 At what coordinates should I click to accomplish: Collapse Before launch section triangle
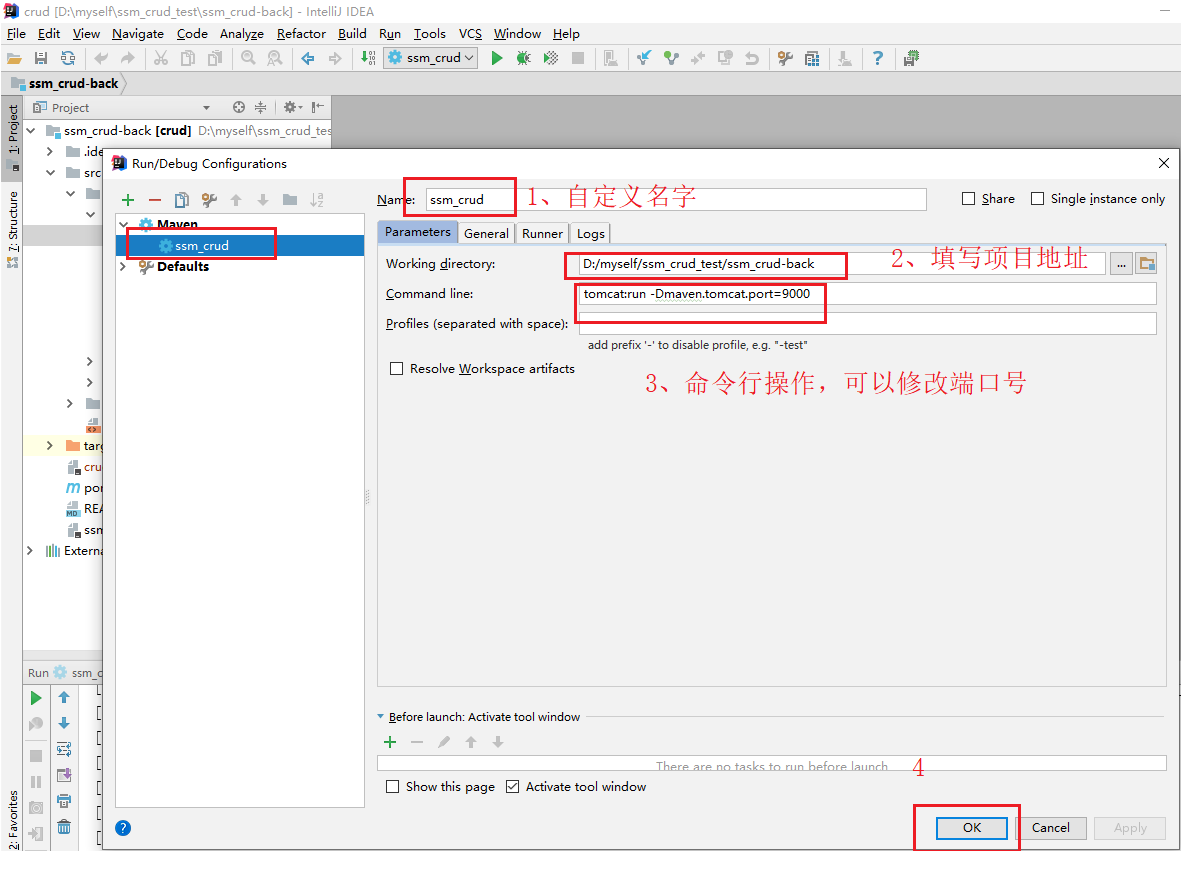tap(380, 717)
